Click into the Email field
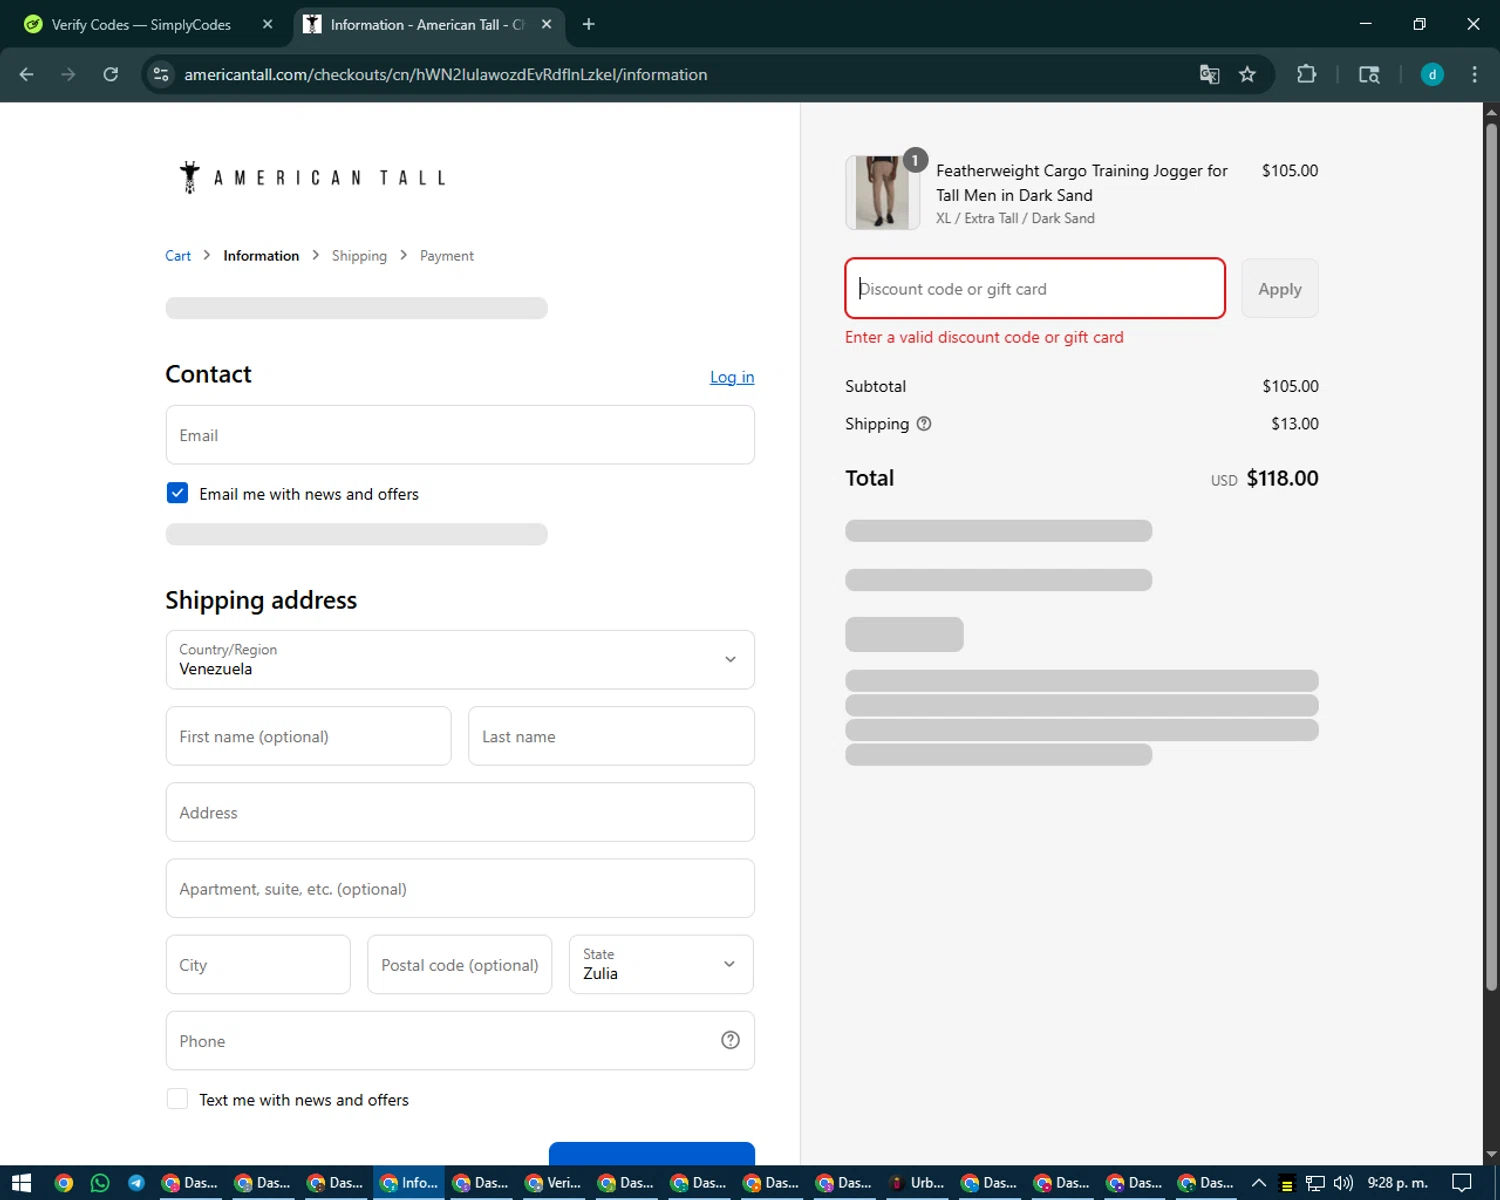Screen dimensions: 1500x1200 460,435
